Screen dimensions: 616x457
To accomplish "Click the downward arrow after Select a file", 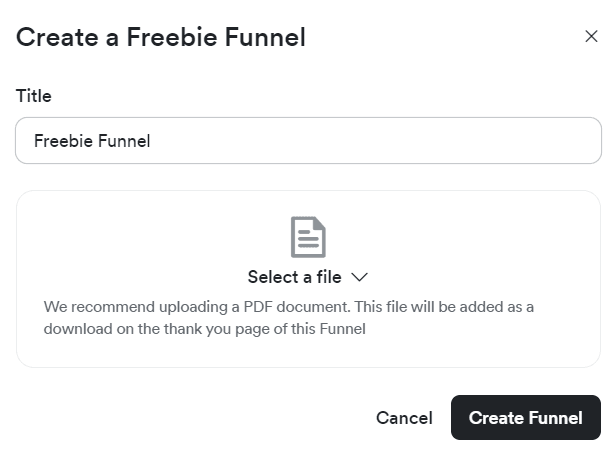I will 360,277.
